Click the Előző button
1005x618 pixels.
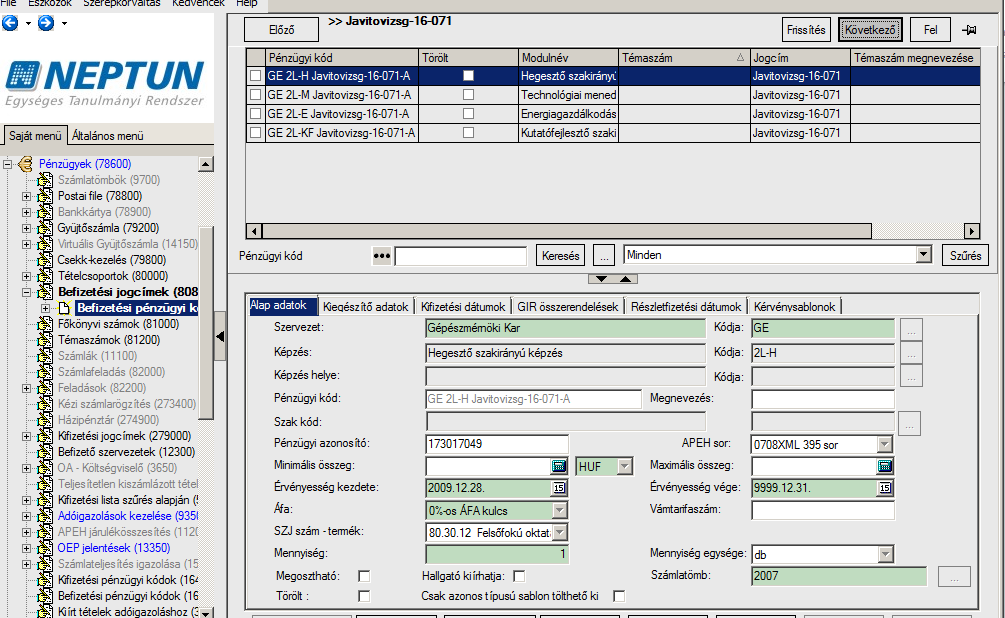[281, 30]
